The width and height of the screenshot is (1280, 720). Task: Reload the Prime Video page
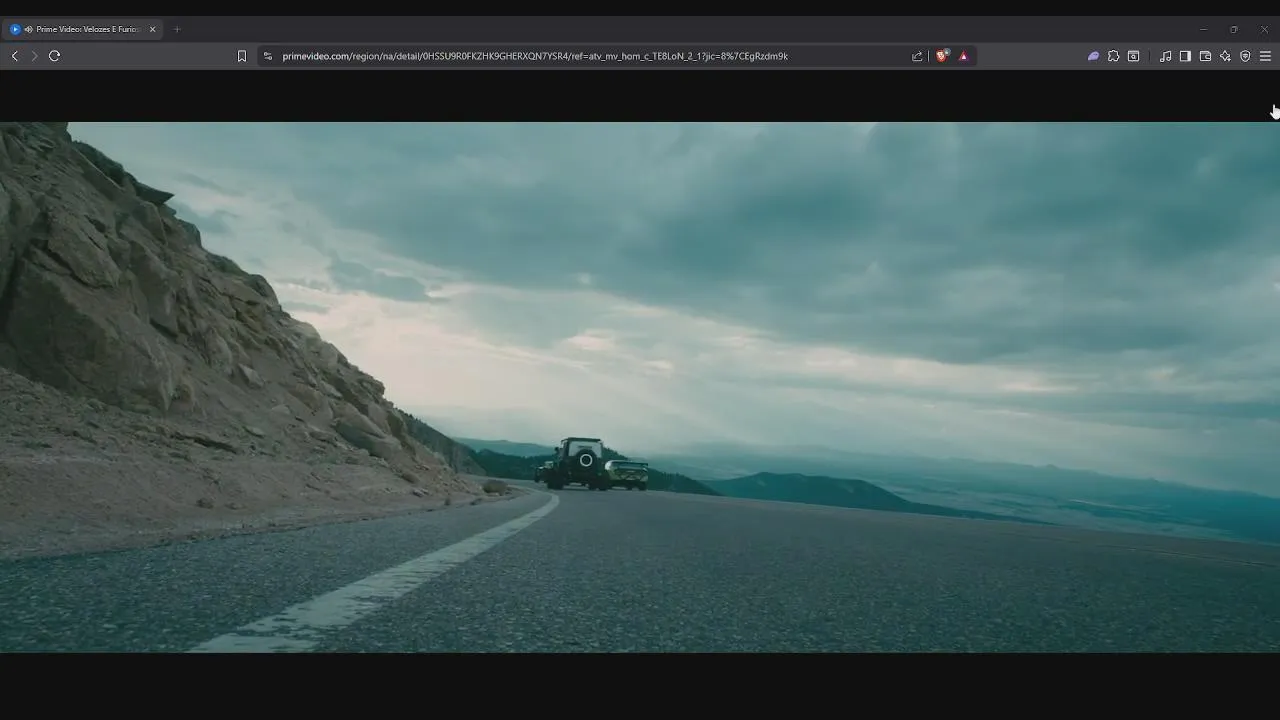tap(54, 56)
